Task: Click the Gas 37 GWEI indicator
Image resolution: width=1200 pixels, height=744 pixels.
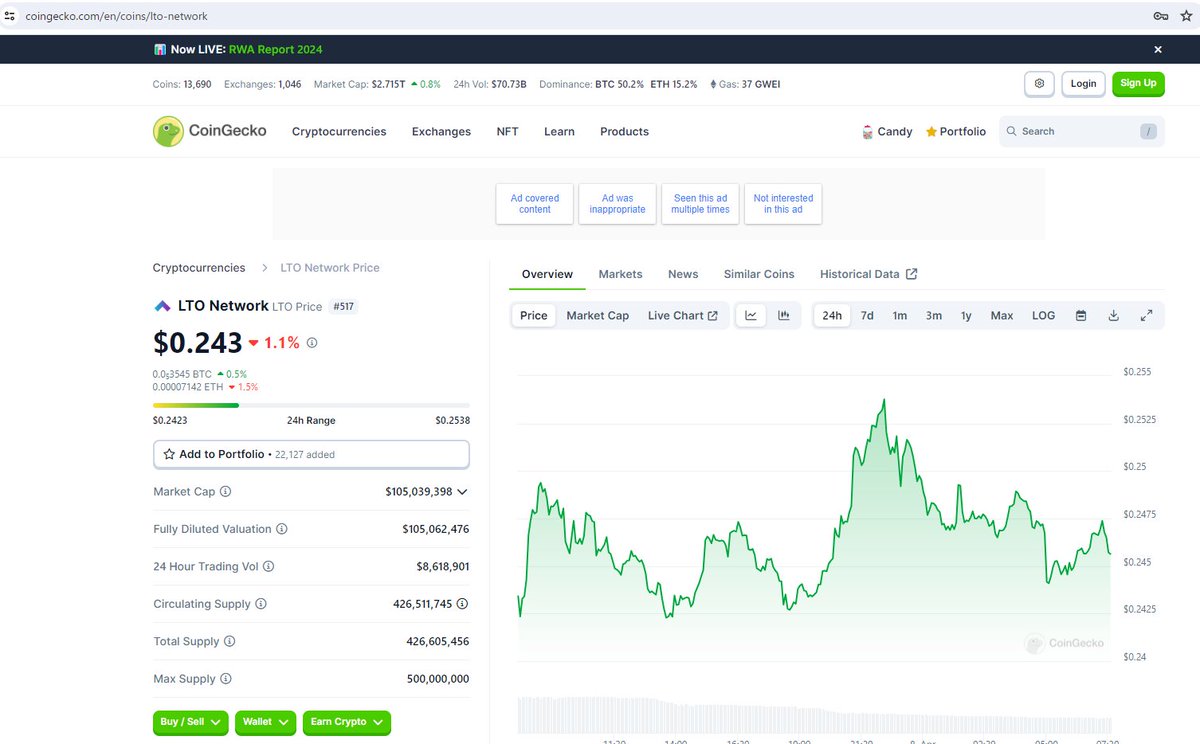Action: [745, 84]
